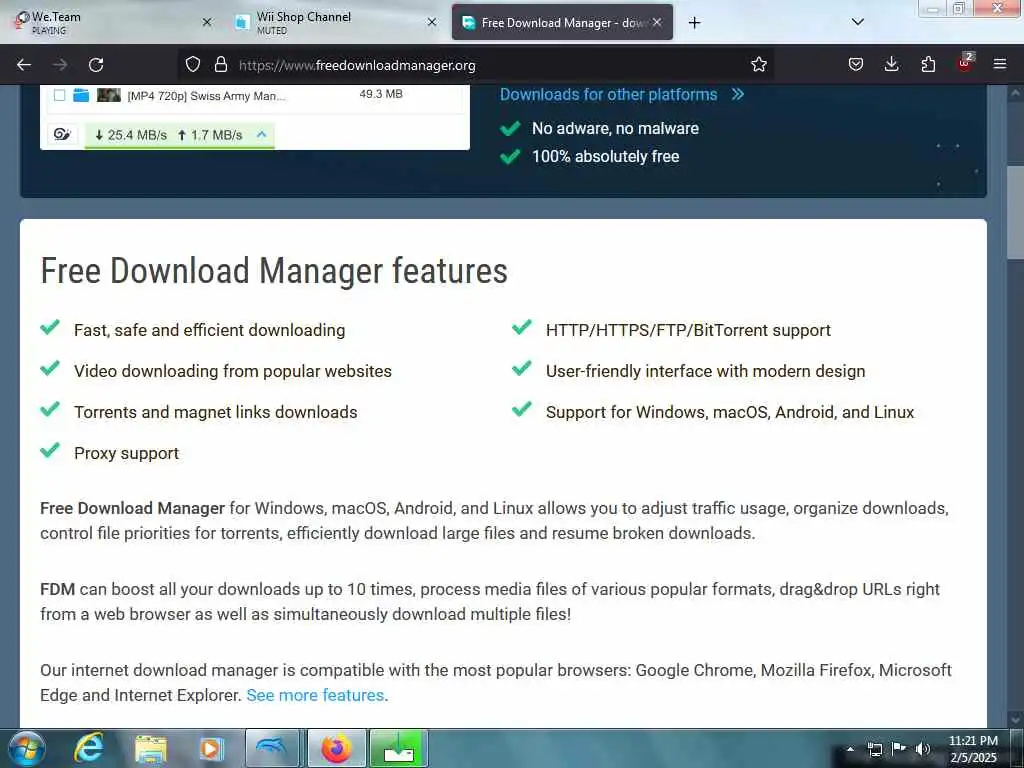
Task: Click the 100% absolutely free text
Action: click(605, 157)
